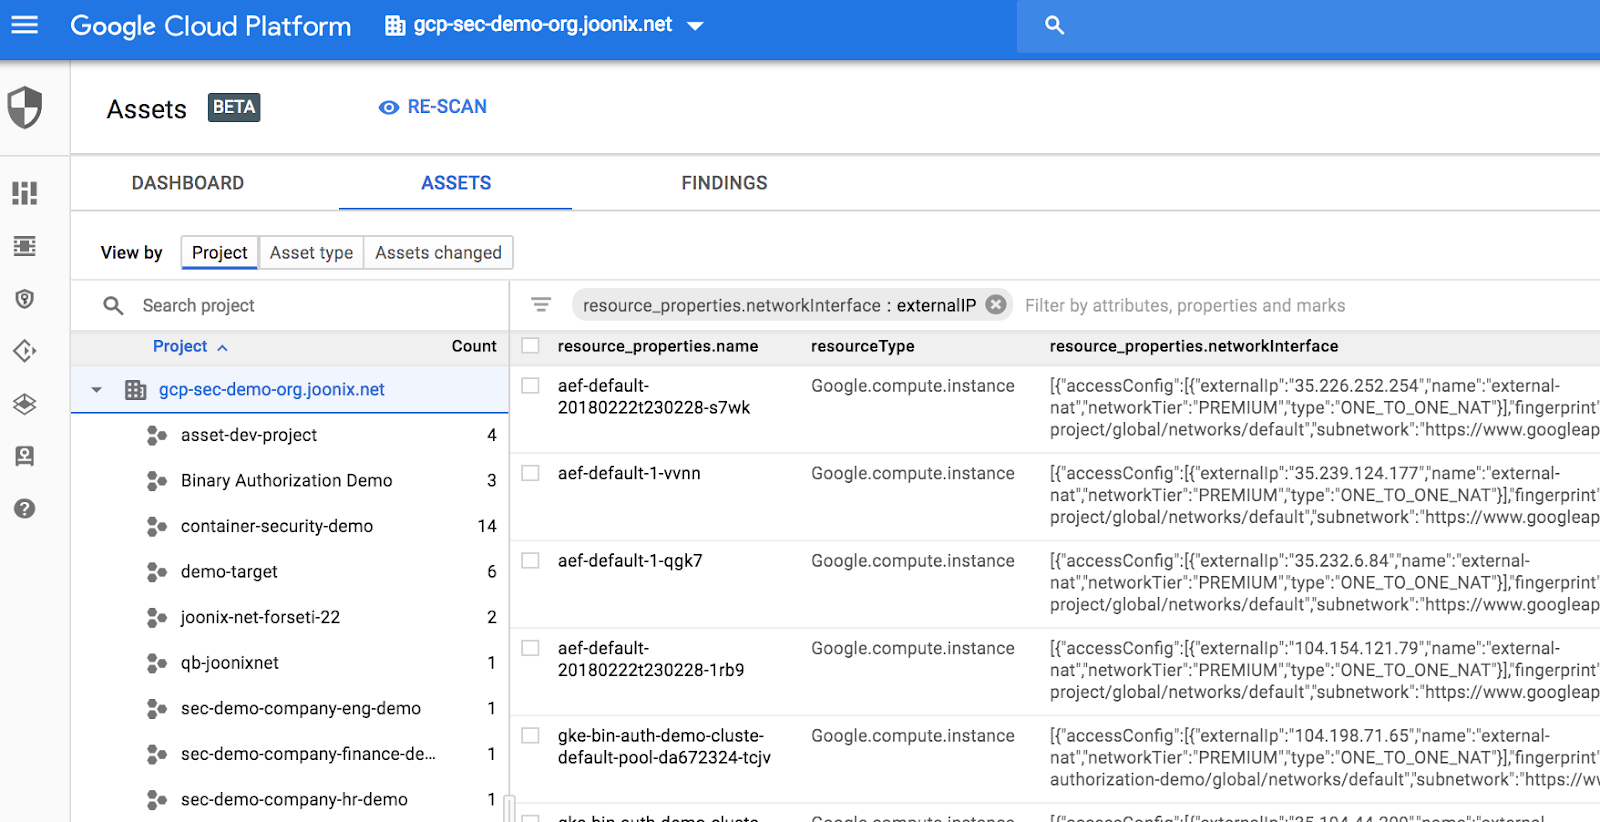Remove the externalIP filter chip
This screenshot has height=822, width=1600.
(996, 305)
